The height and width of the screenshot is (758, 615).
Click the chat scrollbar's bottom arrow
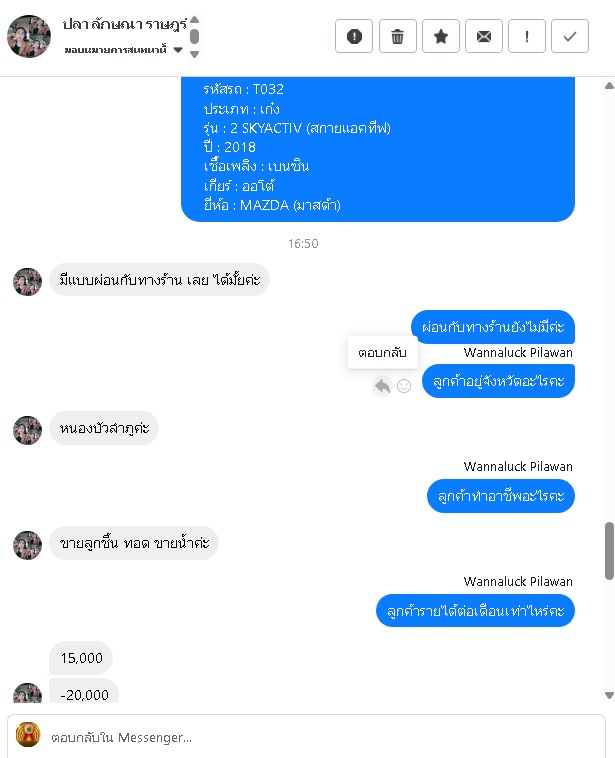(x=609, y=695)
